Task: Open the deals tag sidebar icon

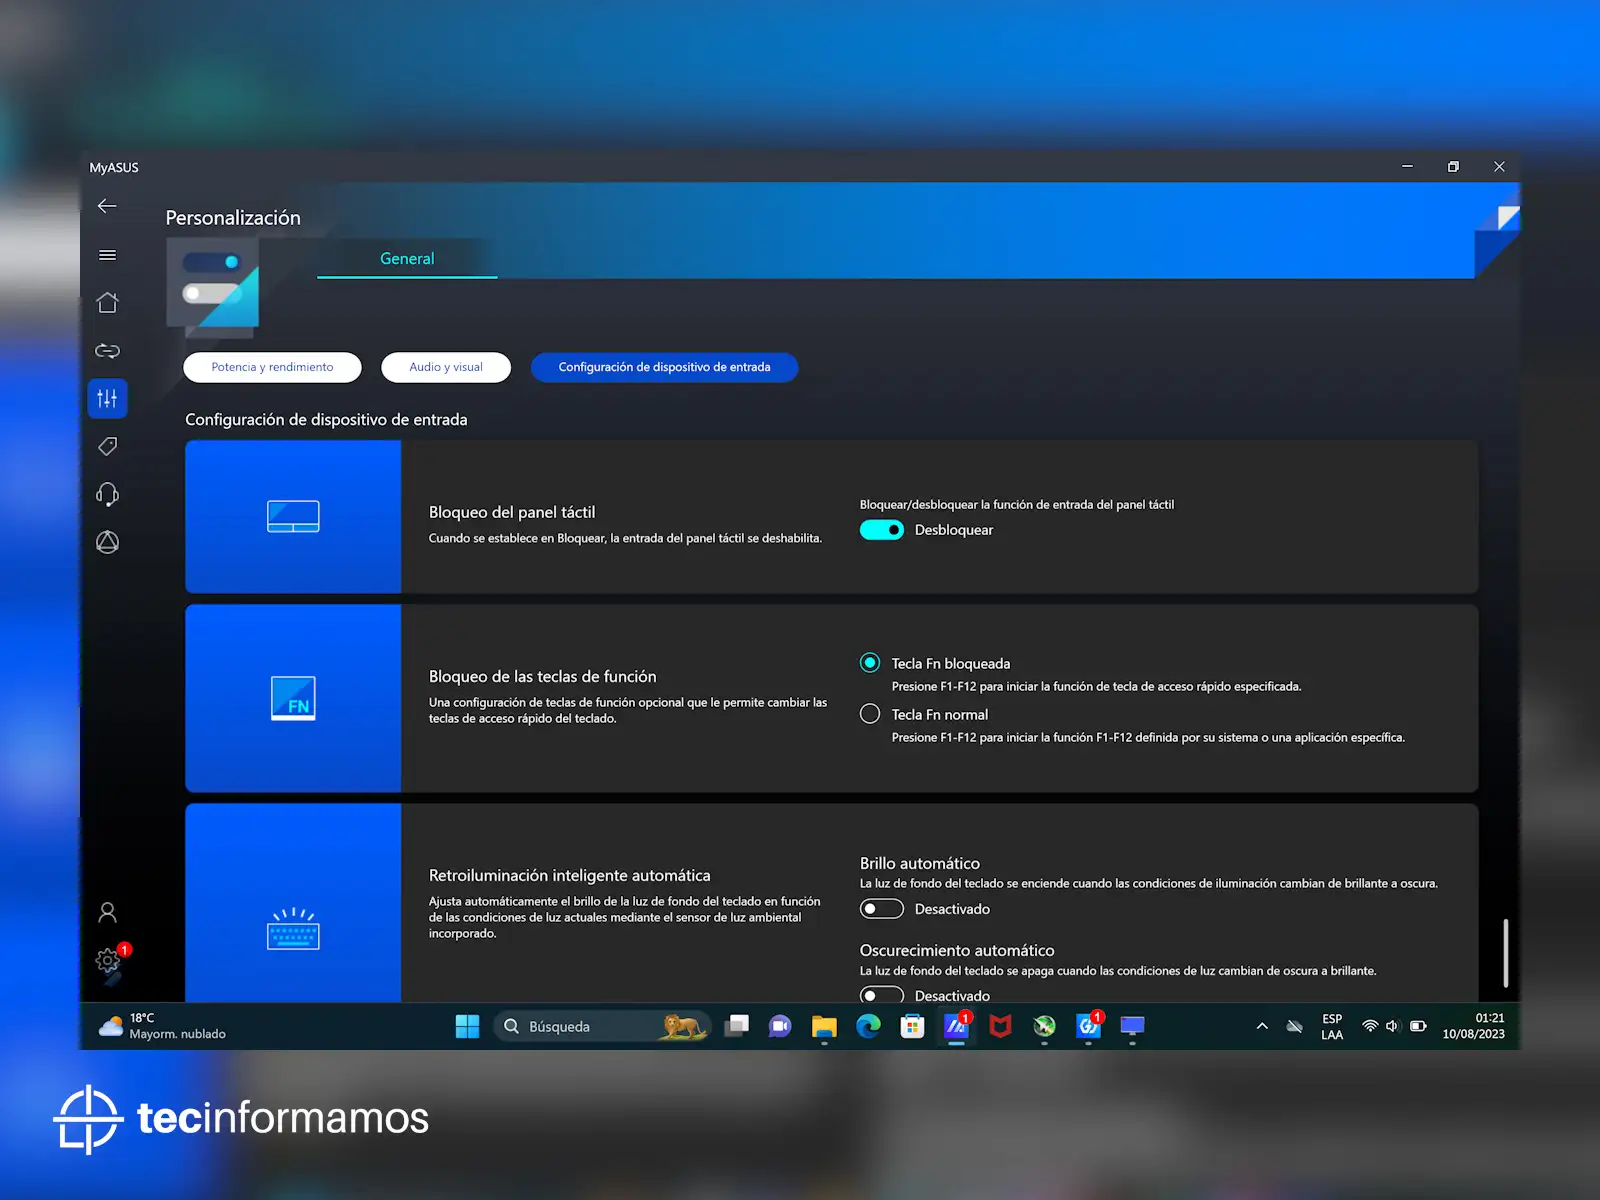Action: 107,446
